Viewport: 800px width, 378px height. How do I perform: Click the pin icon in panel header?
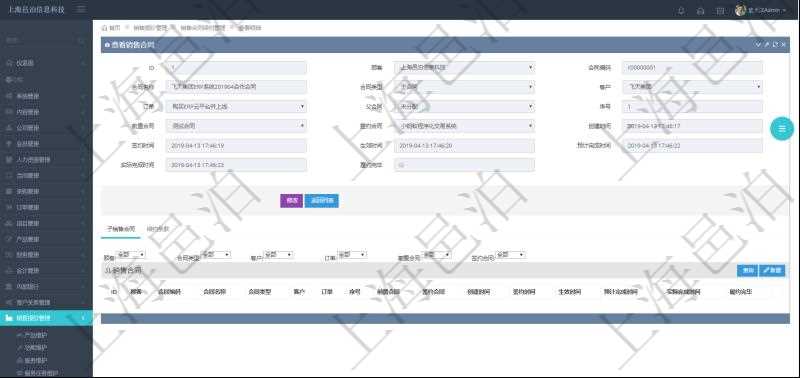(766, 45)
